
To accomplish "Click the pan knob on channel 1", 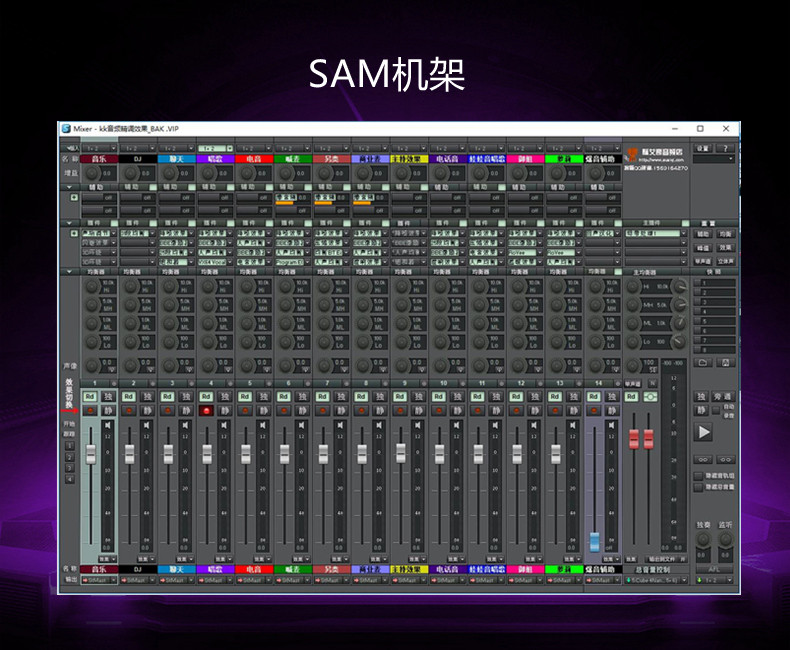I will click(92, 365).
